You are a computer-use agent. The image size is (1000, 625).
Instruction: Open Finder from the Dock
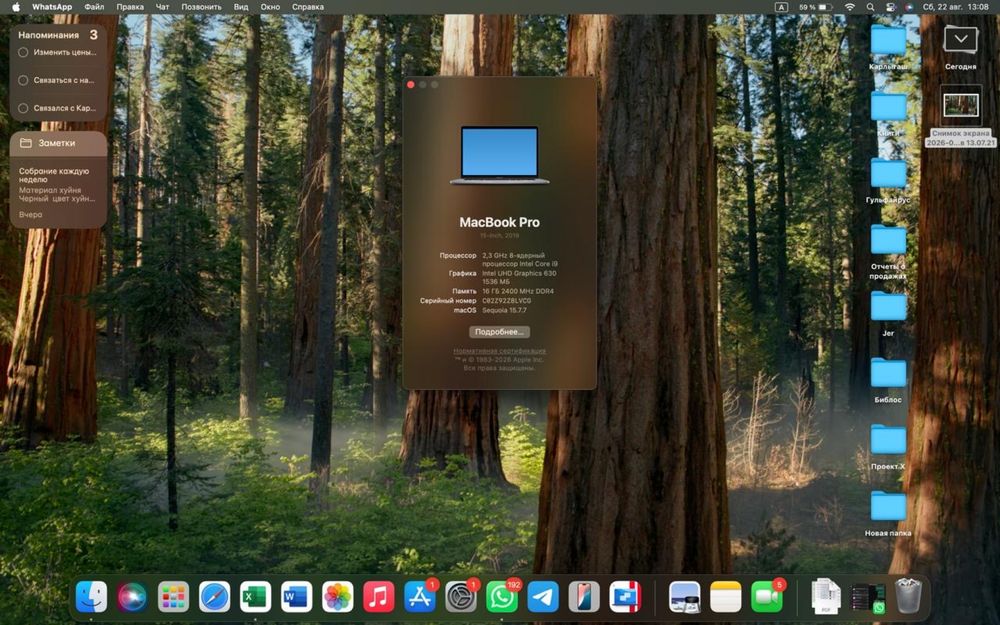[91, 598]
